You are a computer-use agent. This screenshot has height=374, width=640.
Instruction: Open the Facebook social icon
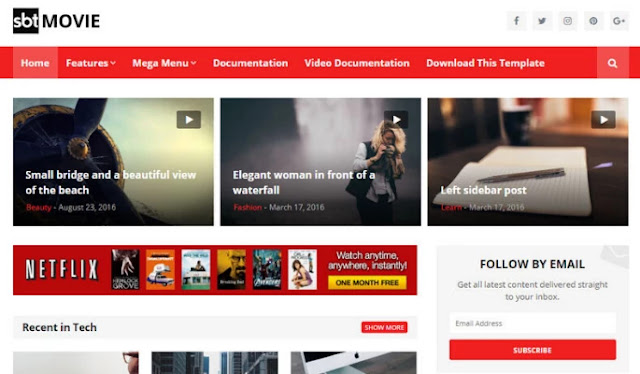[x=517, y=21]
